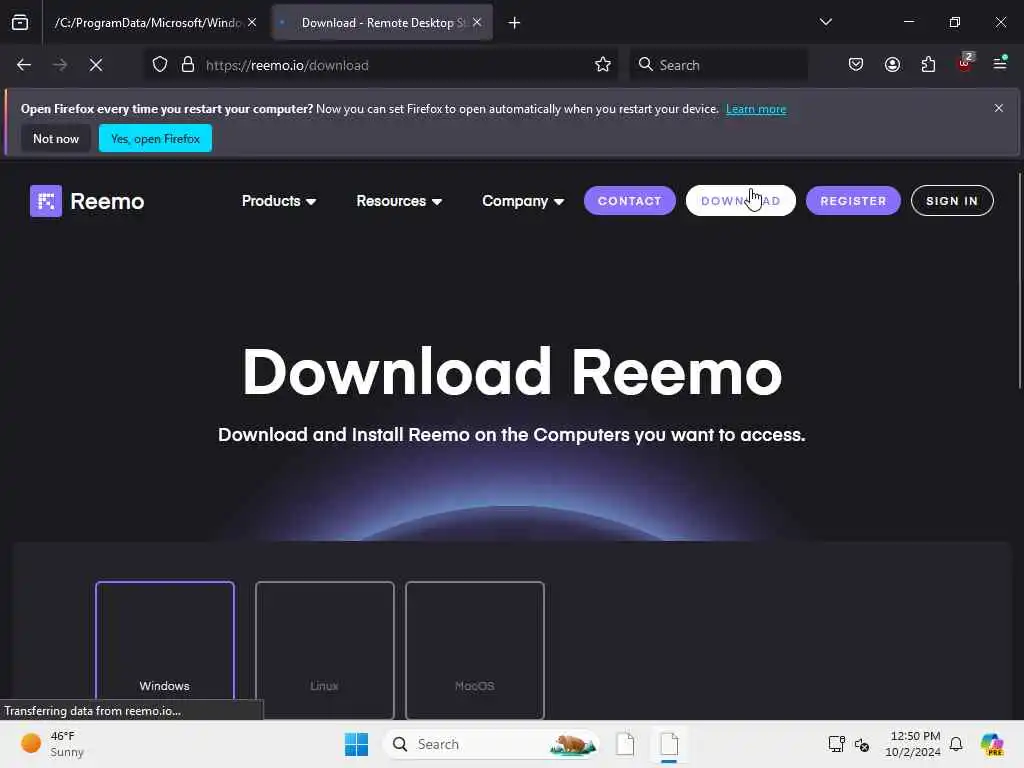The width and height of the screenshot is (1024, 768).
Task: Open weather widget showing 46°F Sunny
Action: tap(52, 744)
